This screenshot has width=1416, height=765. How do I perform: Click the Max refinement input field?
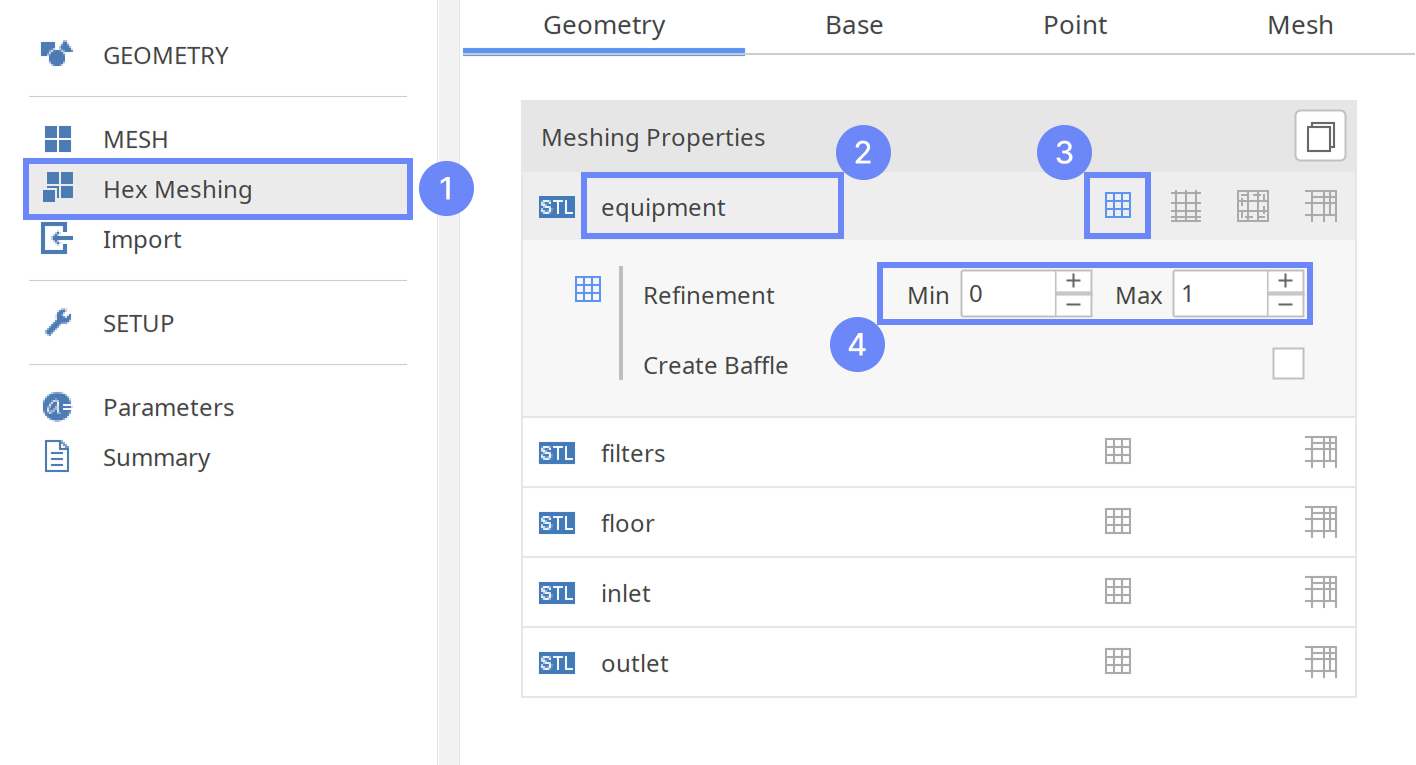pos(1219,295)
